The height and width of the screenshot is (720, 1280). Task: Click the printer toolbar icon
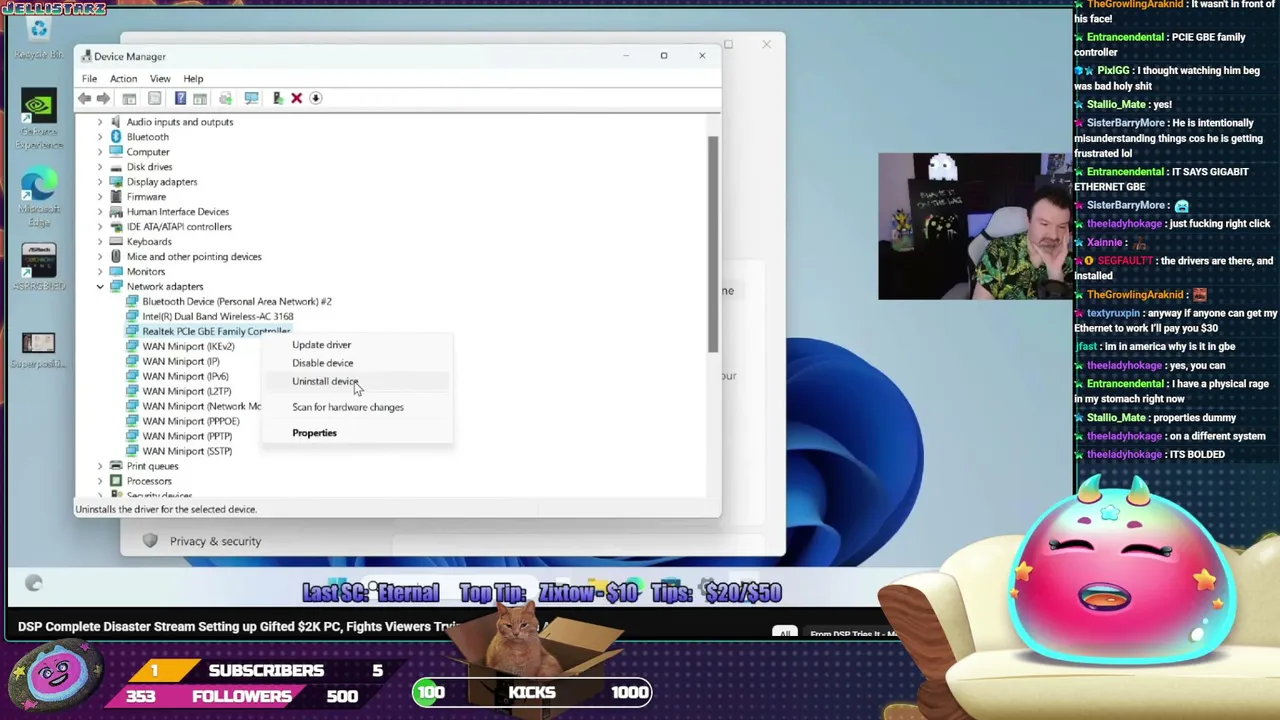[225, 98]
